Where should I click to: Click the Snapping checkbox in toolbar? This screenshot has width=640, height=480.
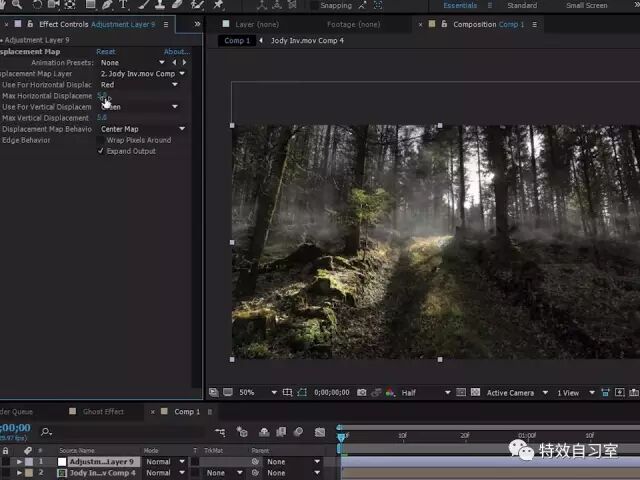pos(313,6)
